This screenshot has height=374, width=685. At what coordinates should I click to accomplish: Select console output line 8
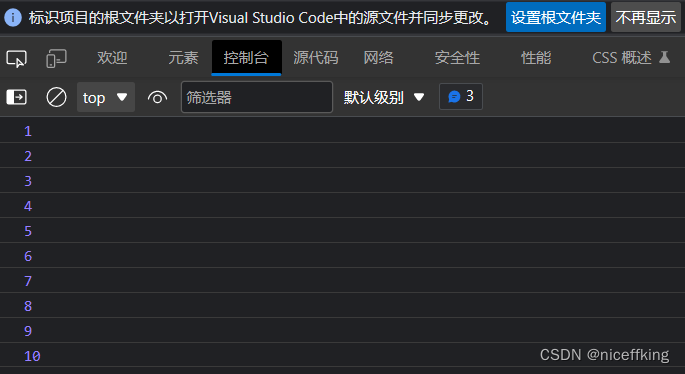coord(342,305)
